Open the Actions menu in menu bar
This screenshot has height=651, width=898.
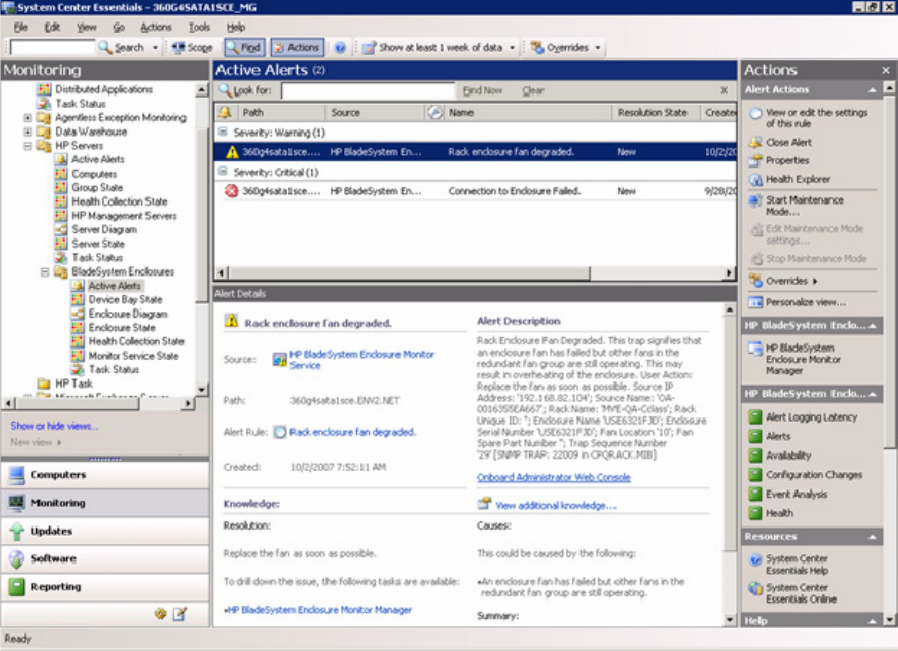pos(155,27)
